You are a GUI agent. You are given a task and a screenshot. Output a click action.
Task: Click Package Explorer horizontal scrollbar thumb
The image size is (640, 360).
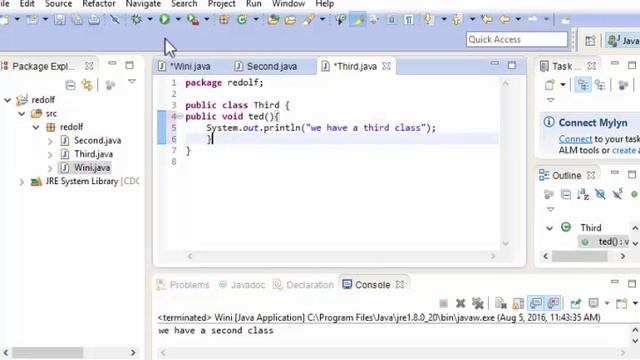tap(47, 352)
